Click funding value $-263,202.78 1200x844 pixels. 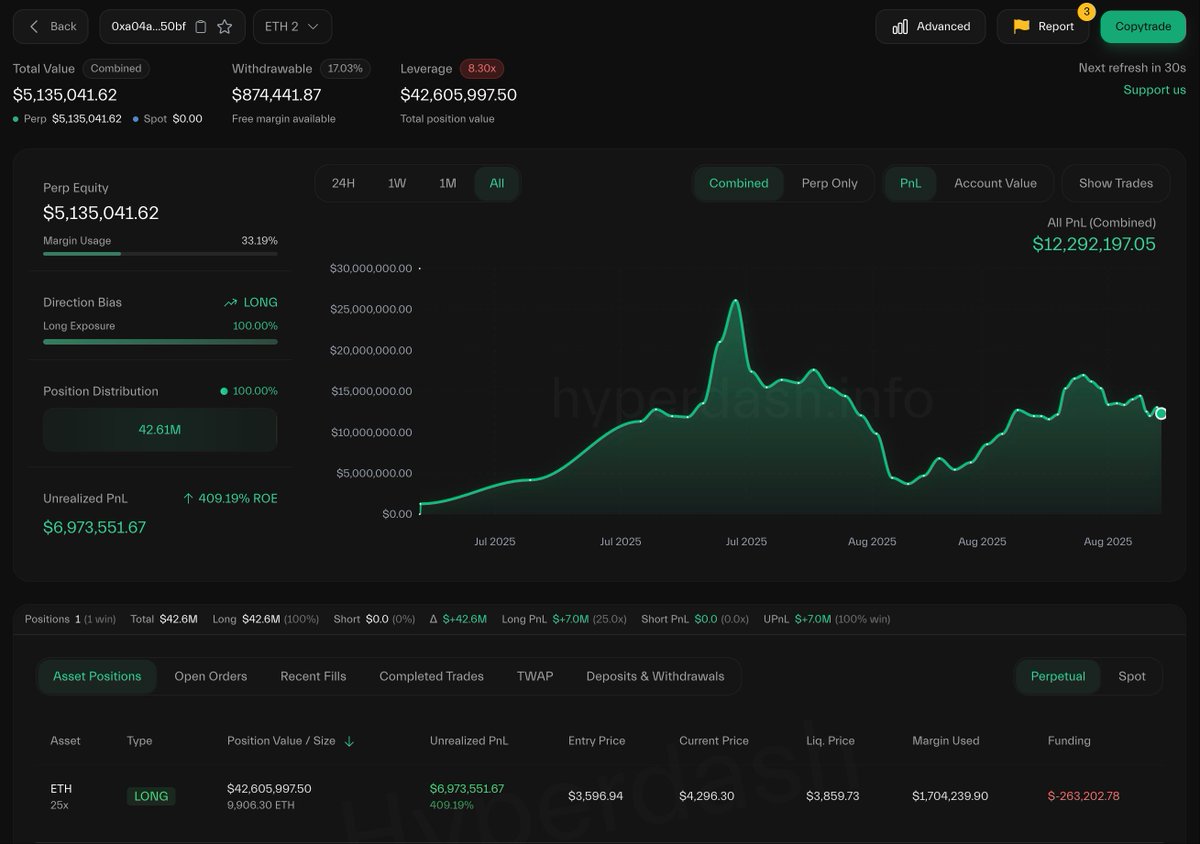[x=1084, y=796]
